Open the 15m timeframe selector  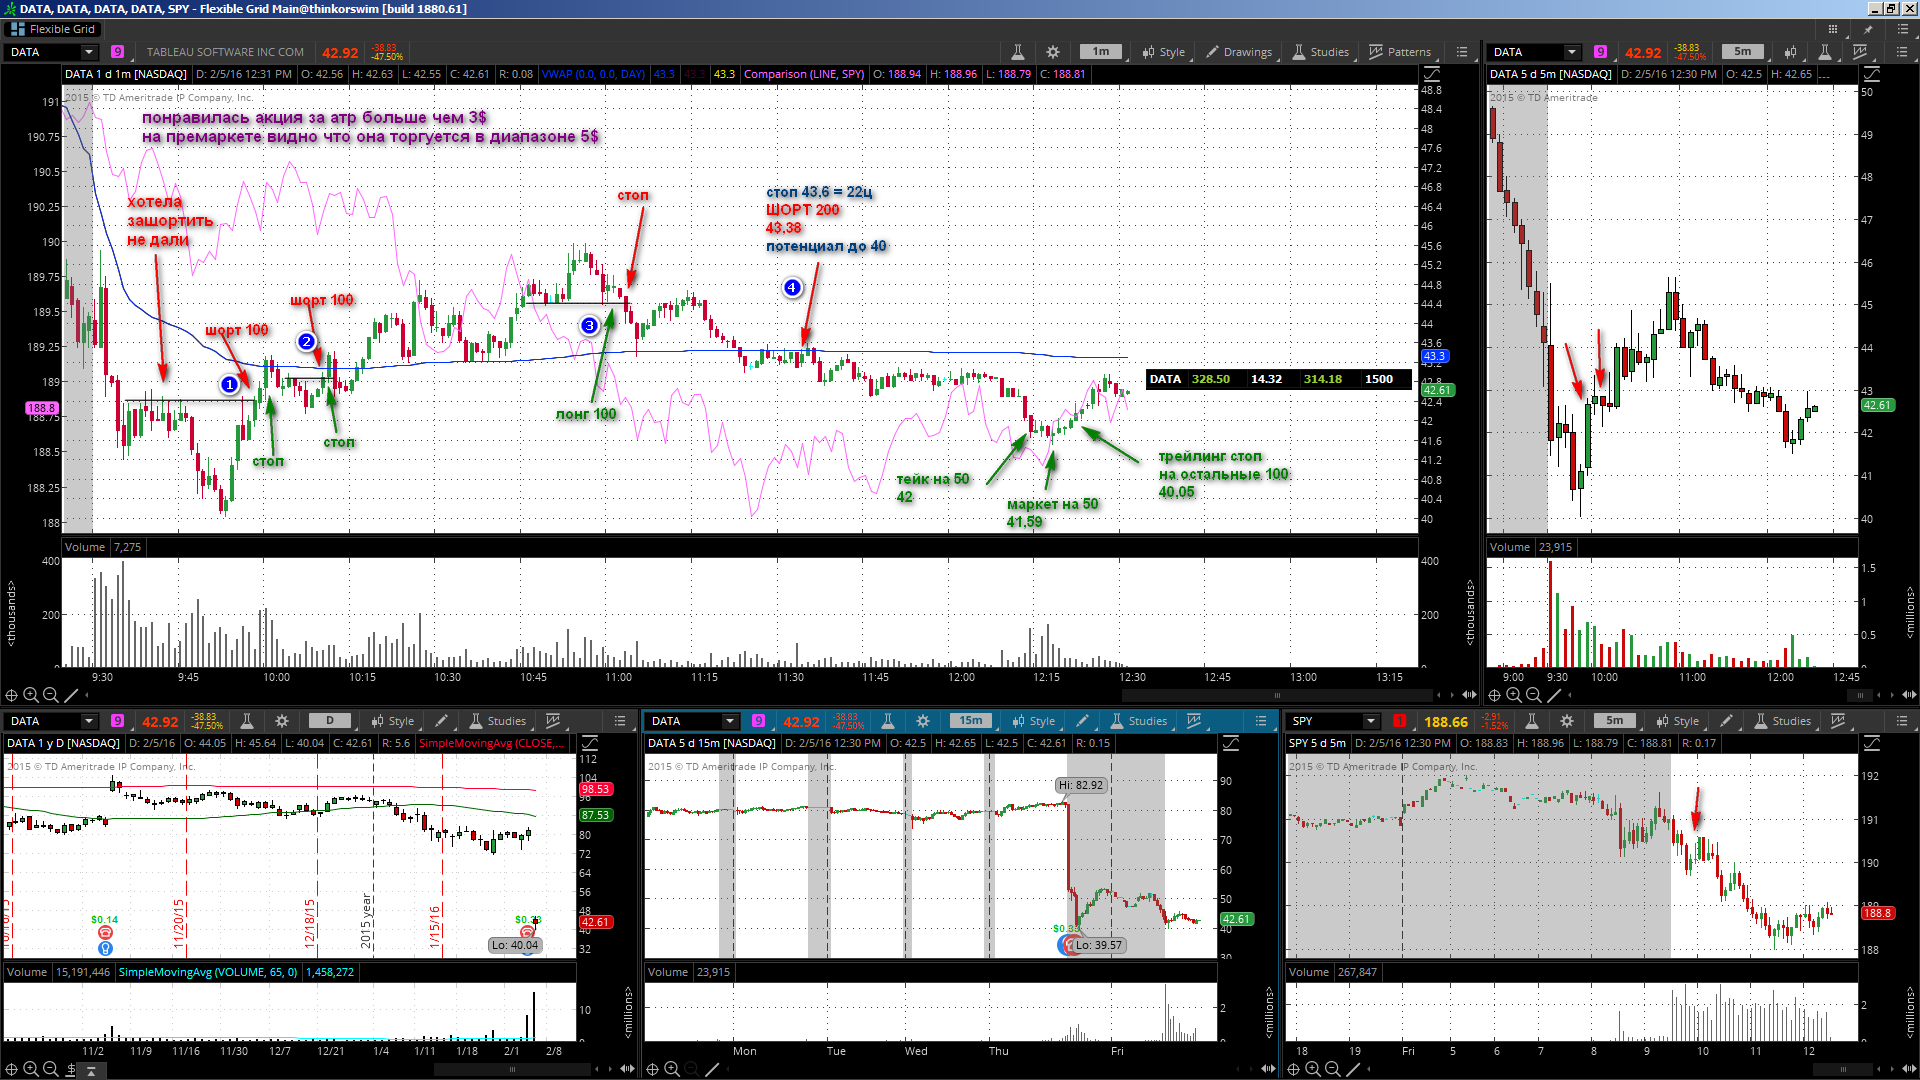971,721
